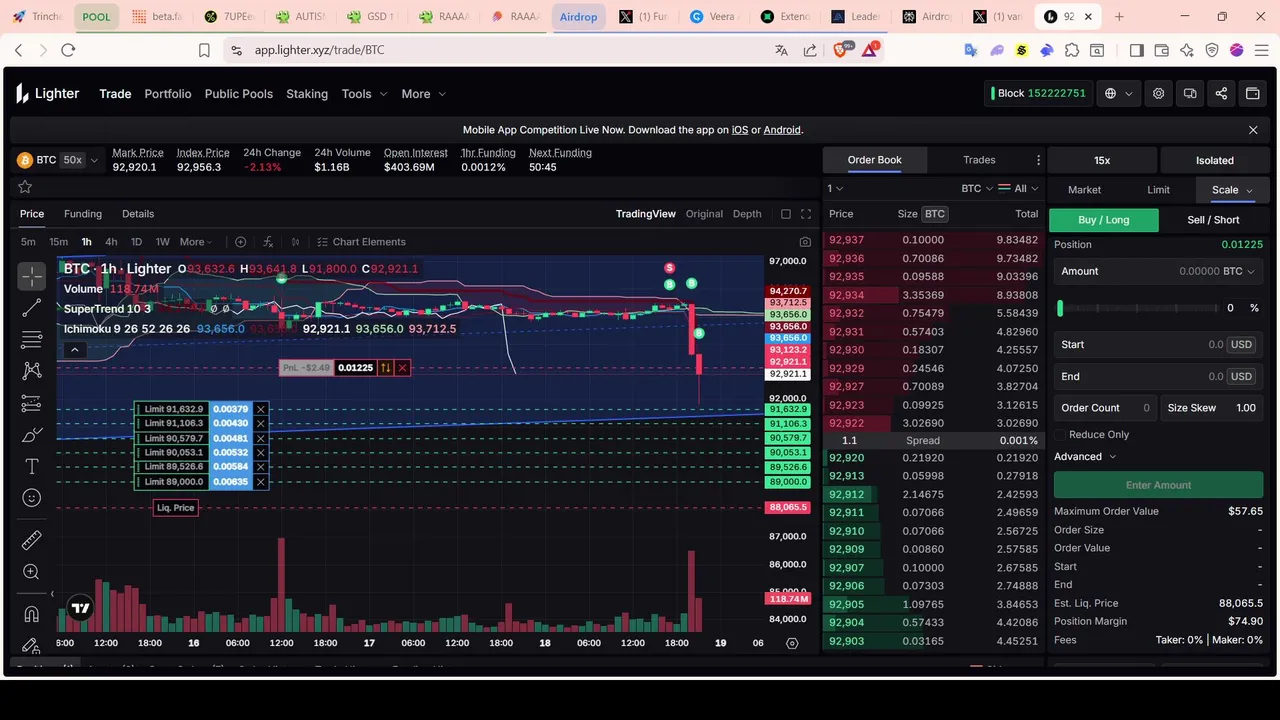Viewport: 1280px width, 720px height.
Task: Select Sell / Short side
Action: [x=1213, y=220]
